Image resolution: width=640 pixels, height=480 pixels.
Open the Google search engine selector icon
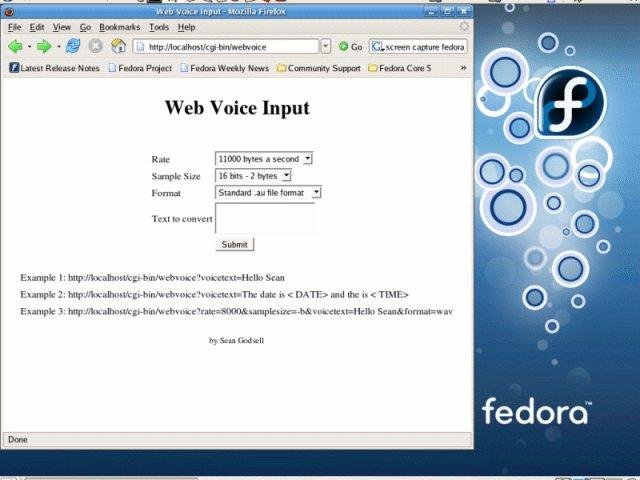pos(378,47)
